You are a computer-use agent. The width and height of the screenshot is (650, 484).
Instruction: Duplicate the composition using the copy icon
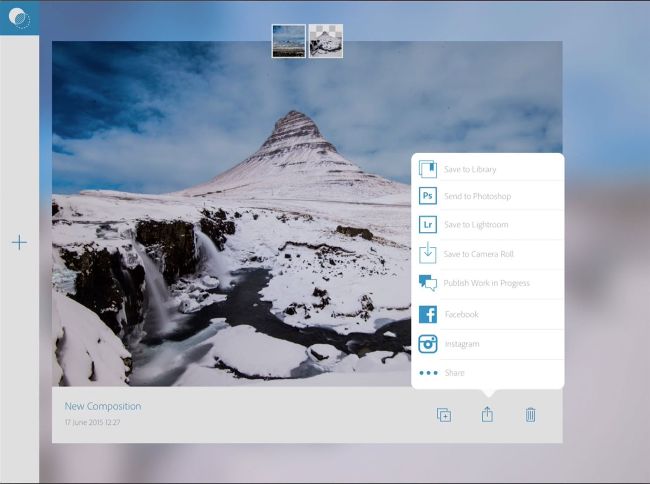[444, 415]
